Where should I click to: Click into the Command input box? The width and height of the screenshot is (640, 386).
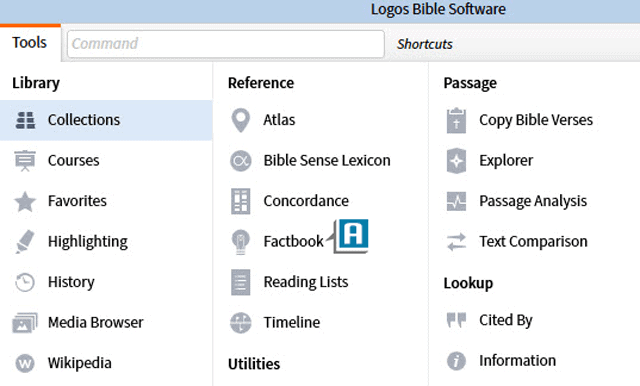point(226,44)
